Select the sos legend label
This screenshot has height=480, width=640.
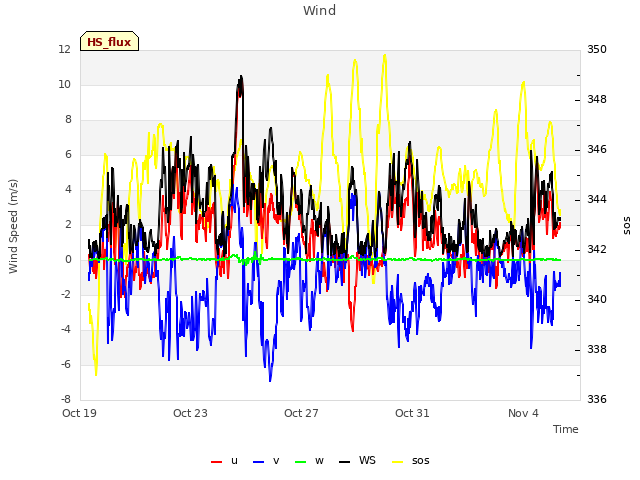pos(420,461)
